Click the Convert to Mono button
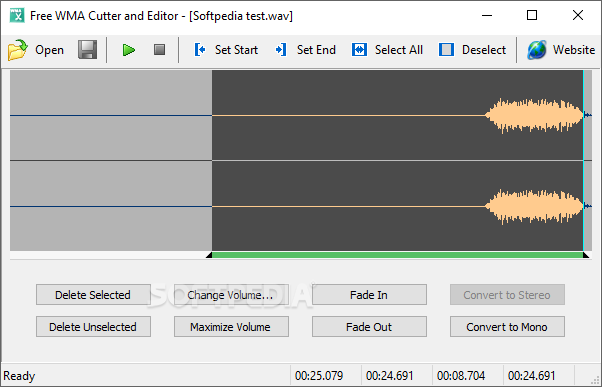Image resolution: width=602 pixels, height=387 pixels. point(507,327)
